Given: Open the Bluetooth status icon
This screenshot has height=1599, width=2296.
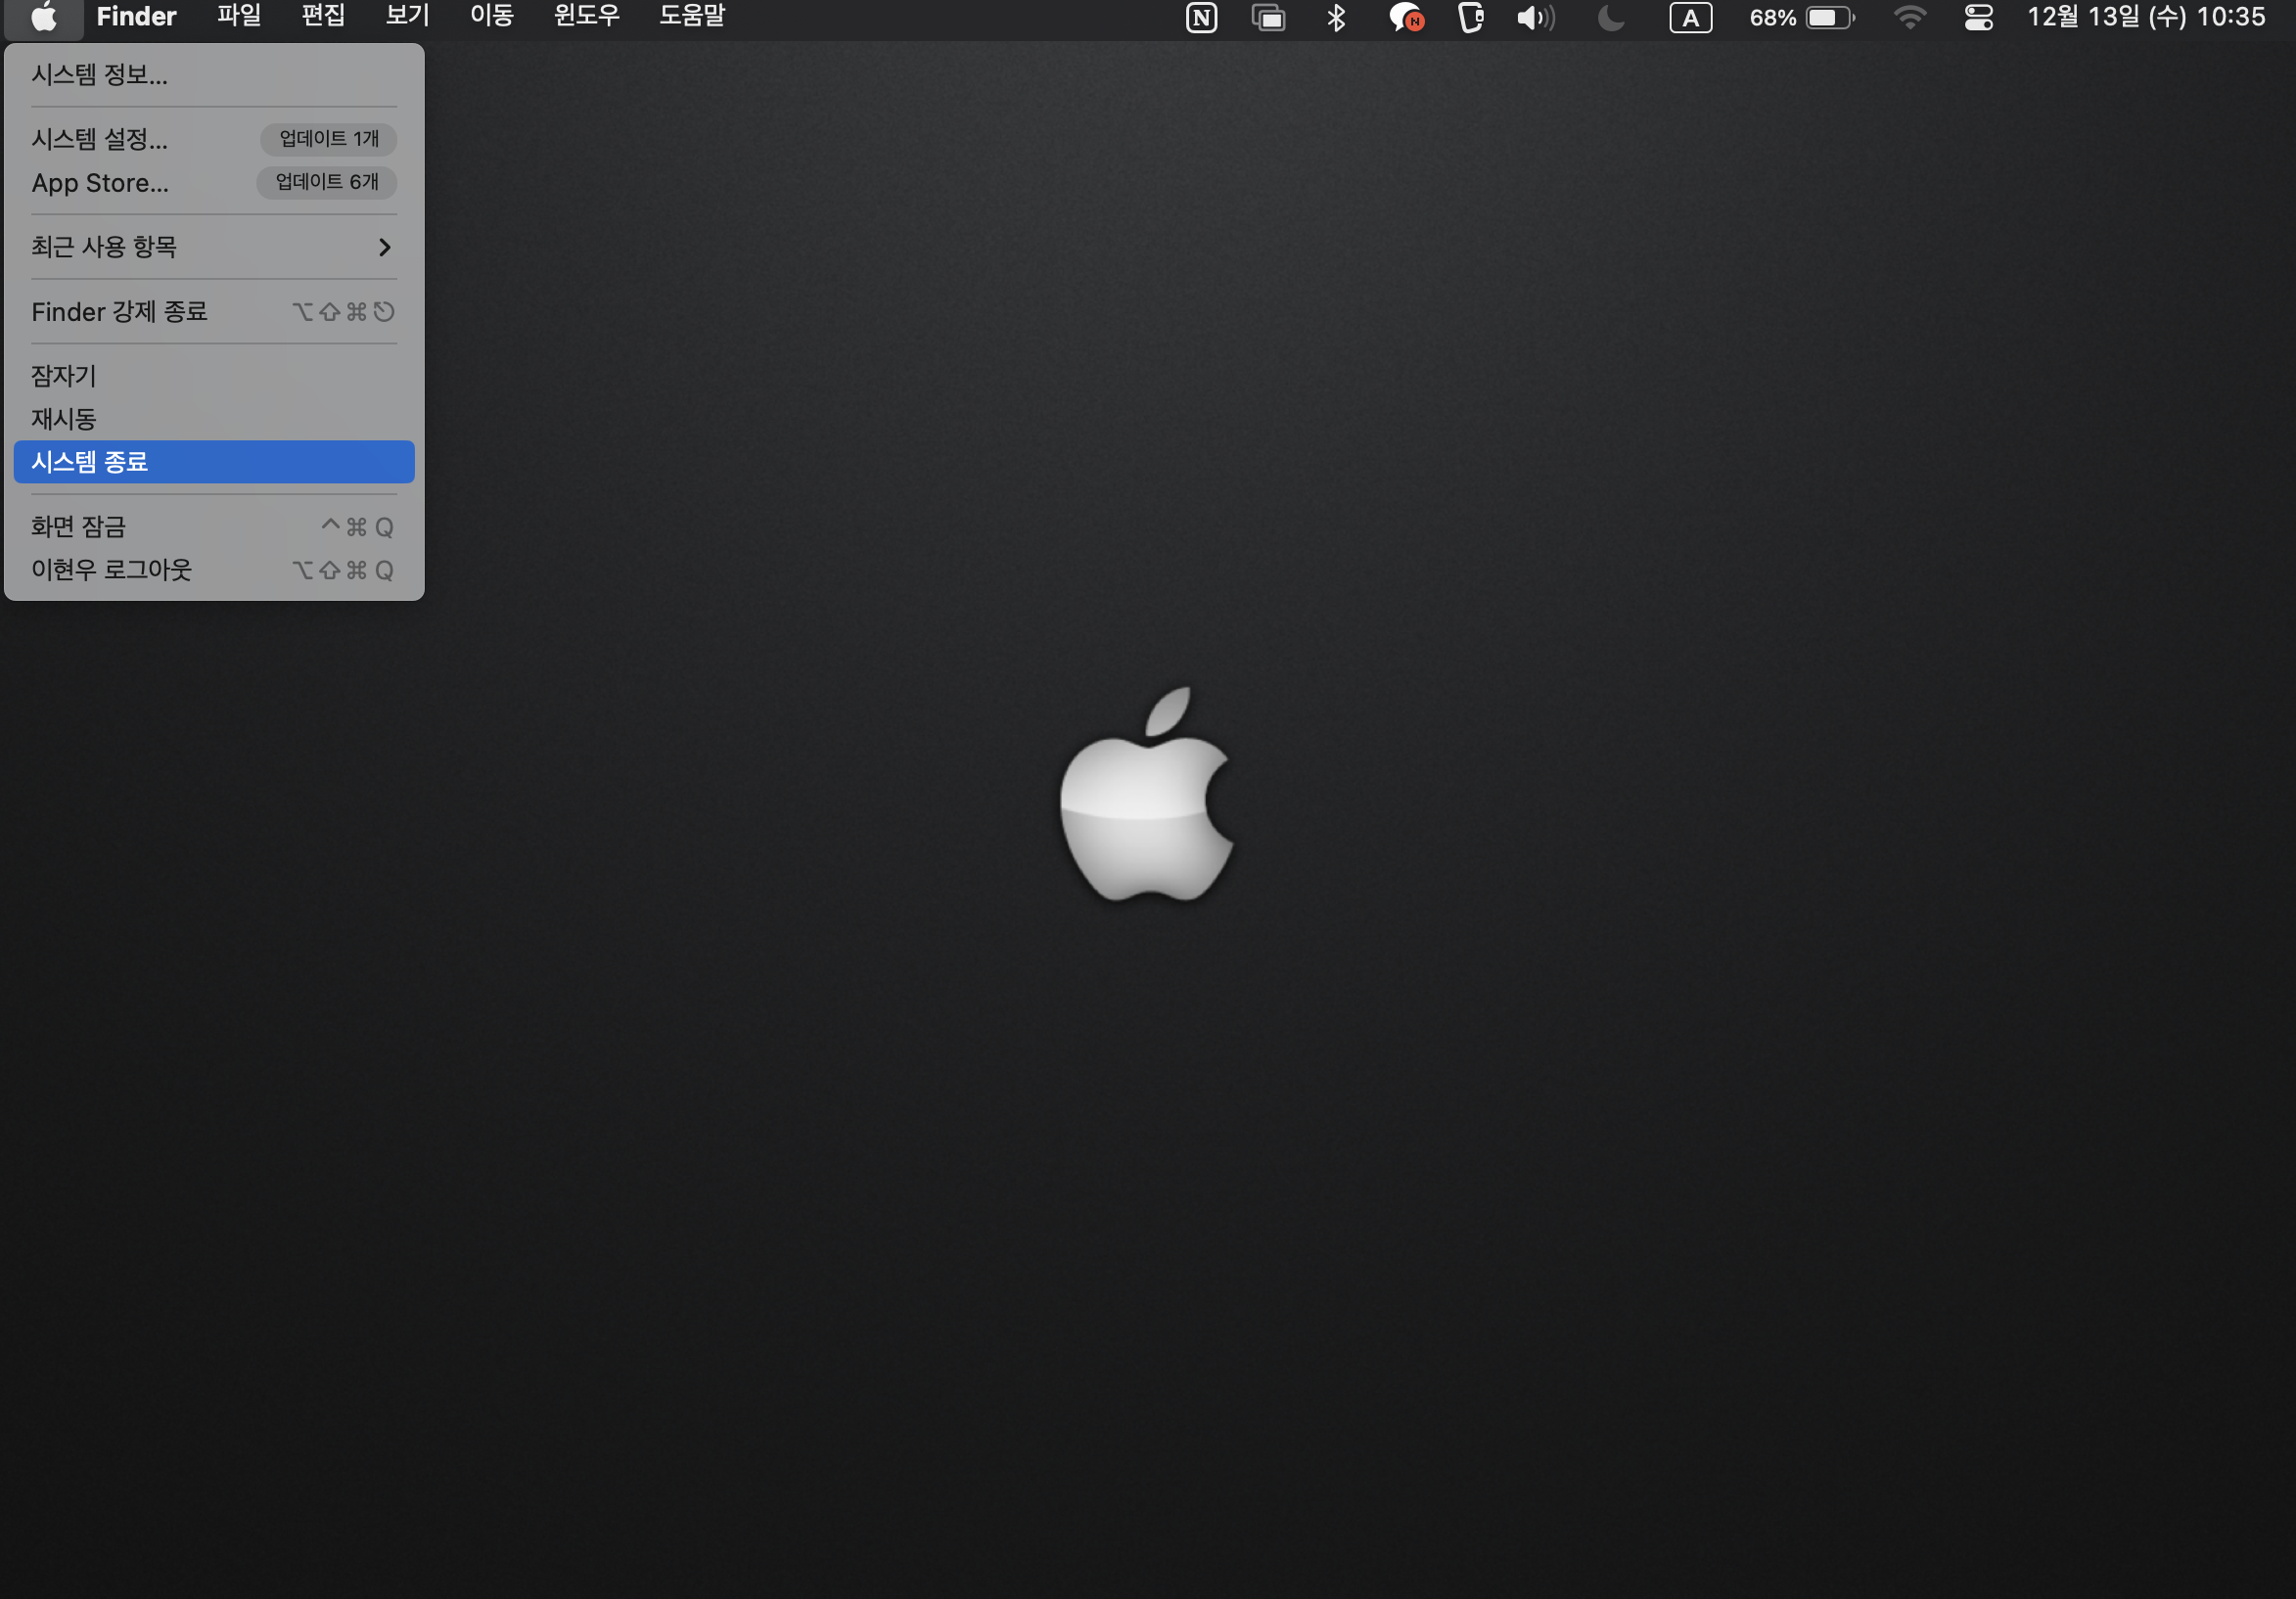Looking at the screenshot, I should point(1336,18).
